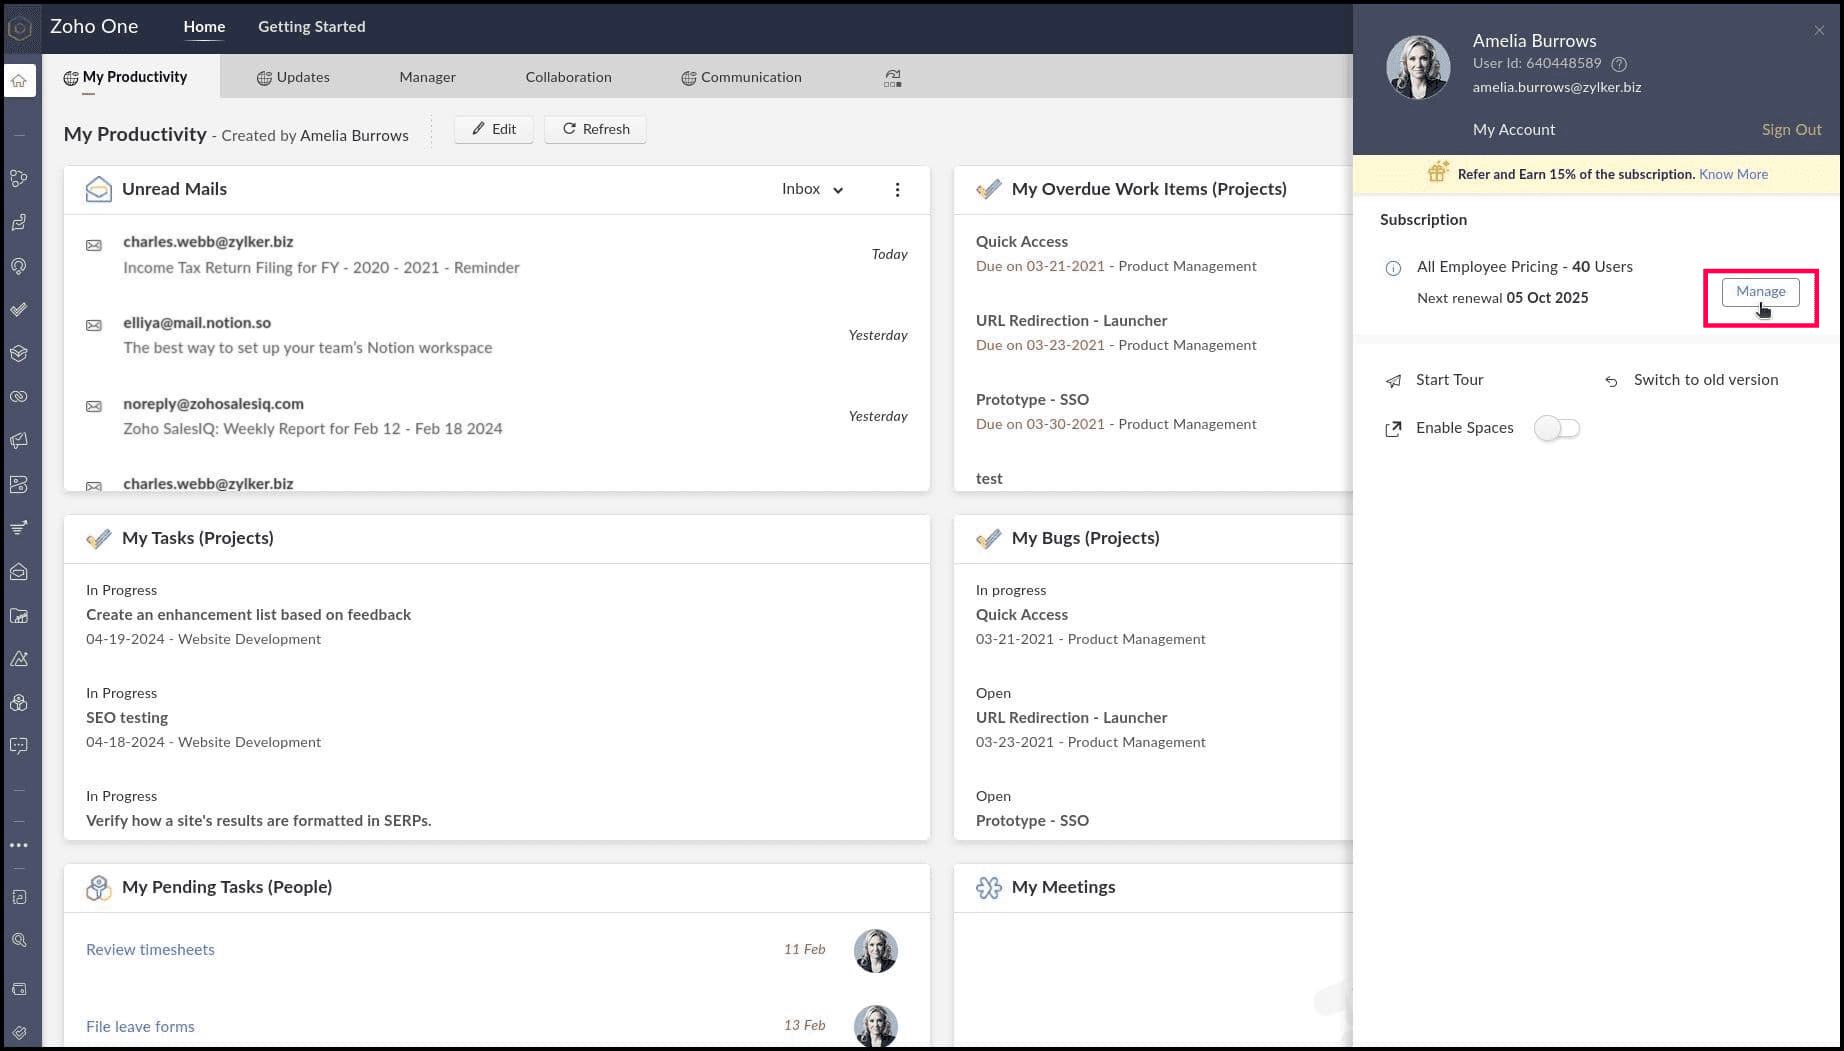Show more apps via three-dots sidebar icon

[x=19, y=845]
